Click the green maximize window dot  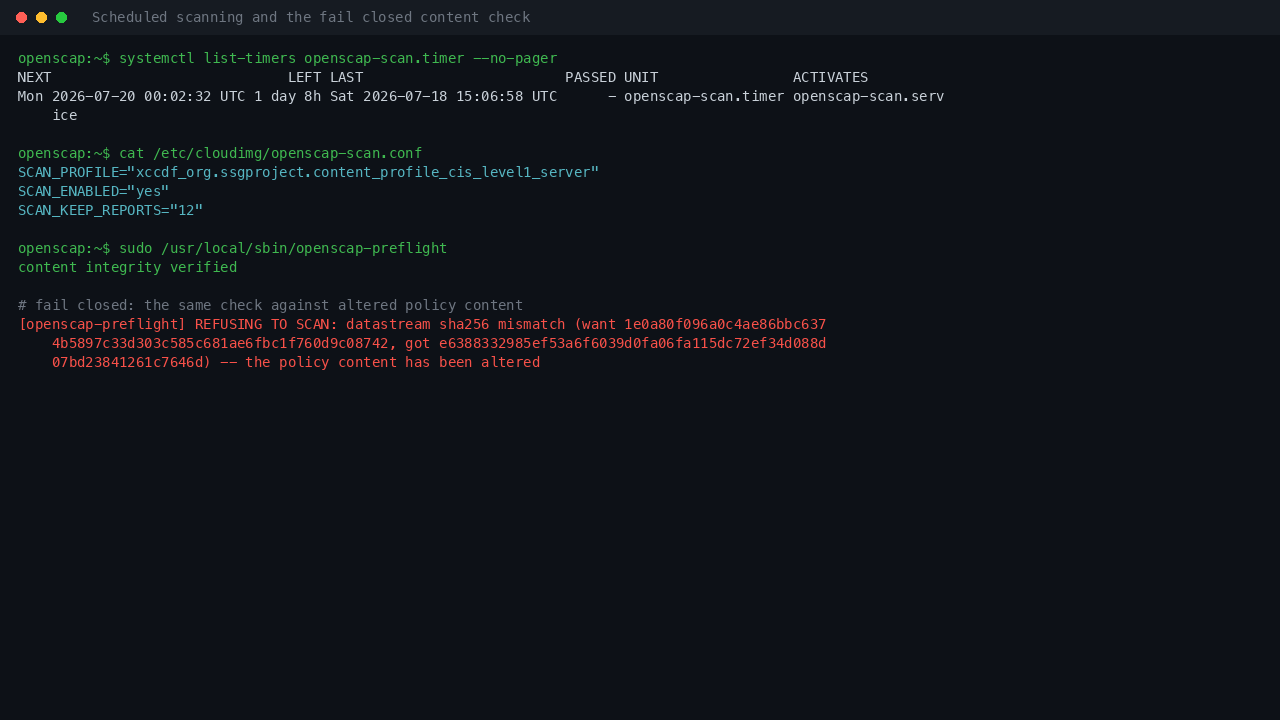tap(61, 17)
